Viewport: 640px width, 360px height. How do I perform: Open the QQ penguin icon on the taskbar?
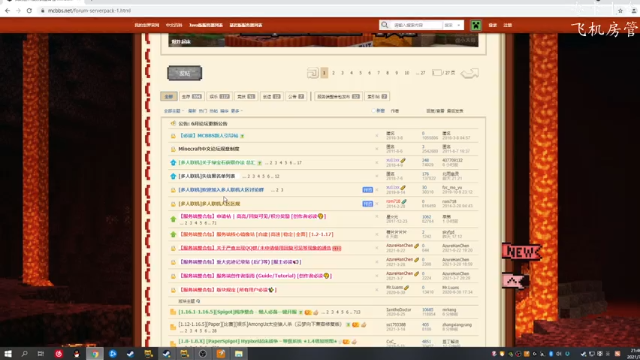point(77,353)
